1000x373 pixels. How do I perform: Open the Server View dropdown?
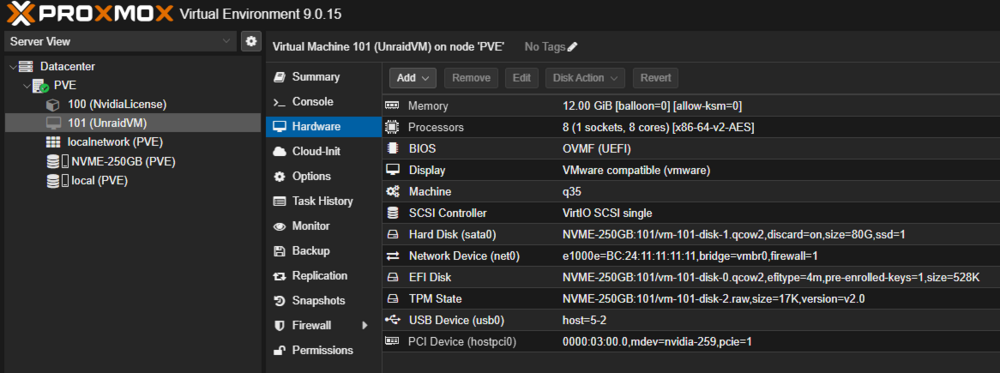point(120,41)
